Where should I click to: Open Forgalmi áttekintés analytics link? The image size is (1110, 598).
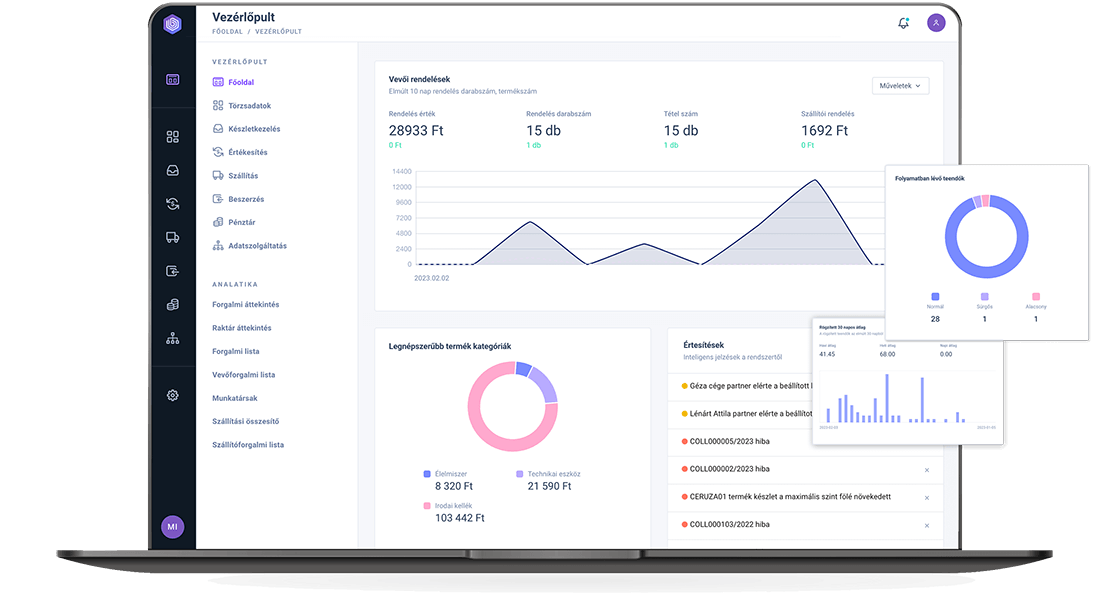tap(245, 304)
